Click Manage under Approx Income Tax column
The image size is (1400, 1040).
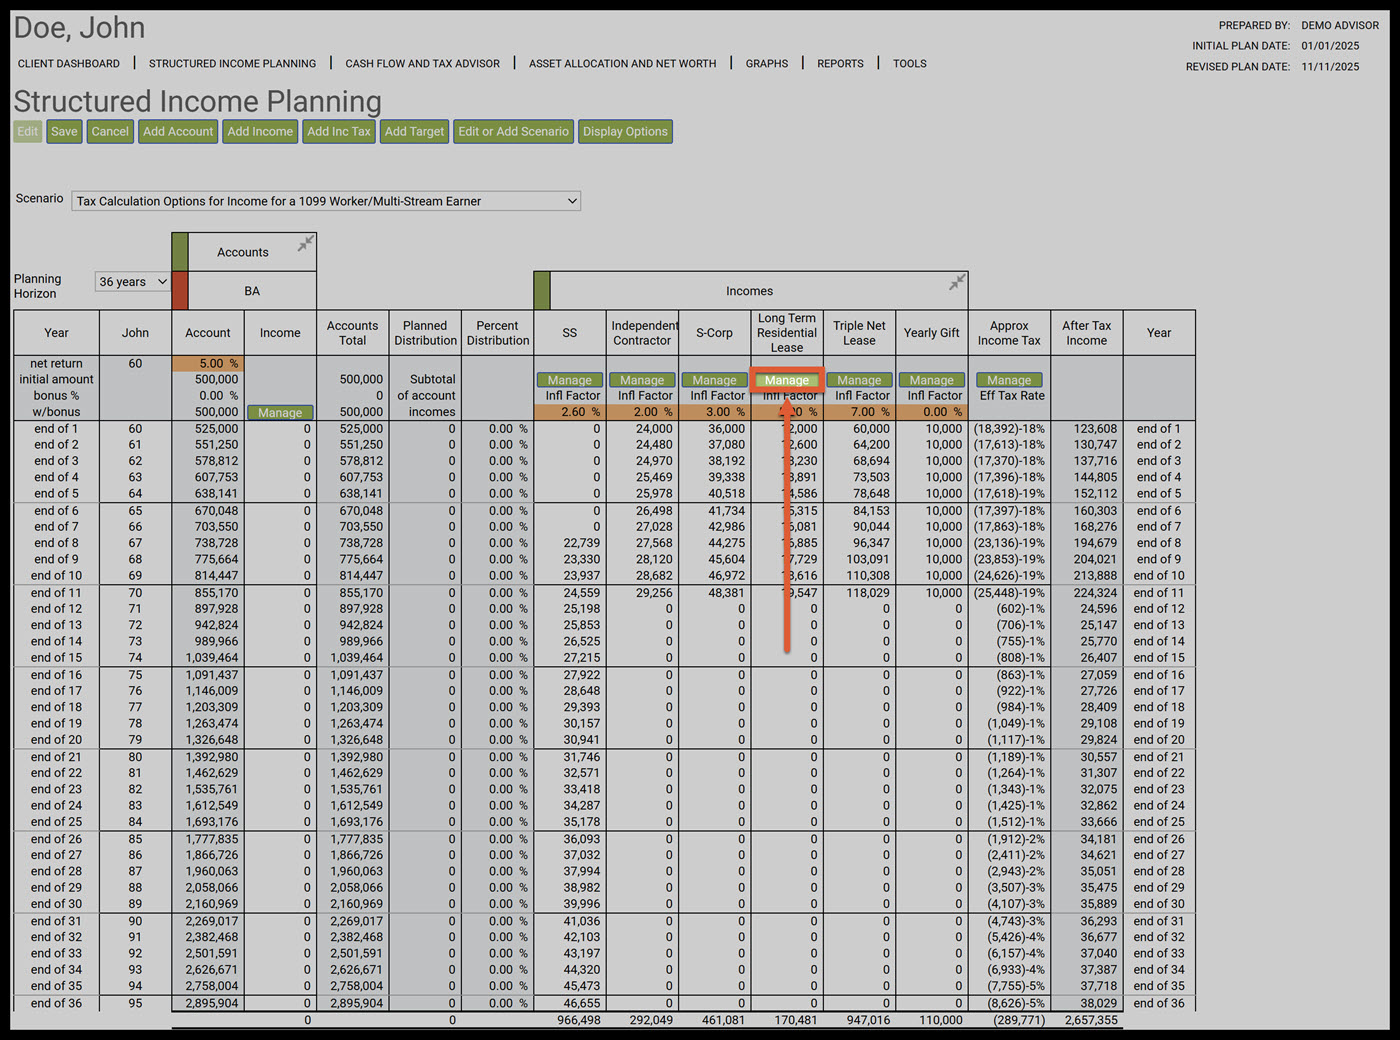coord(1009,380)
